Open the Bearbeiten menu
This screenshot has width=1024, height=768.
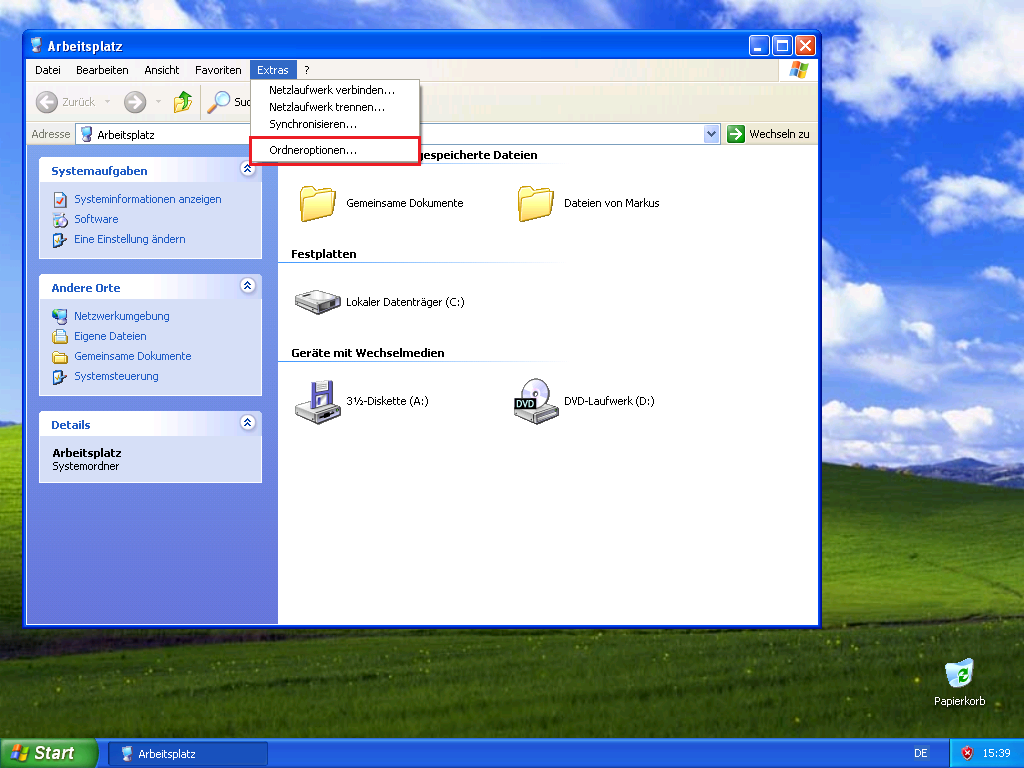[x=102, y=70]
